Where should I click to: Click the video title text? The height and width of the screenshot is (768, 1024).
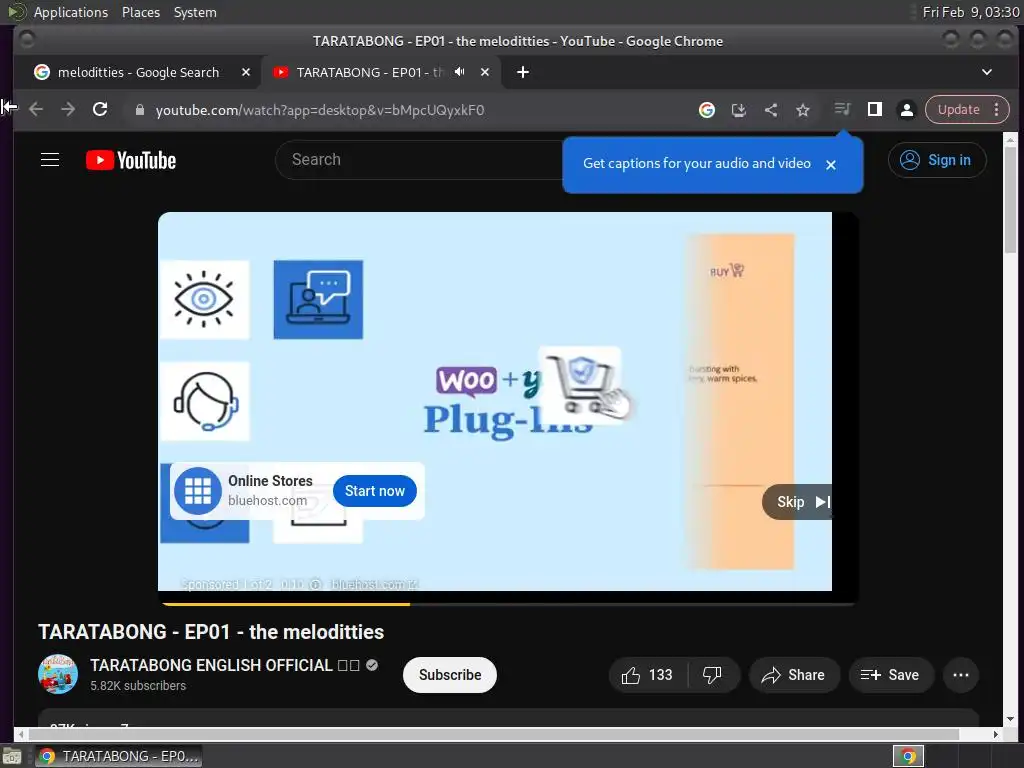[x=211, y=632]
